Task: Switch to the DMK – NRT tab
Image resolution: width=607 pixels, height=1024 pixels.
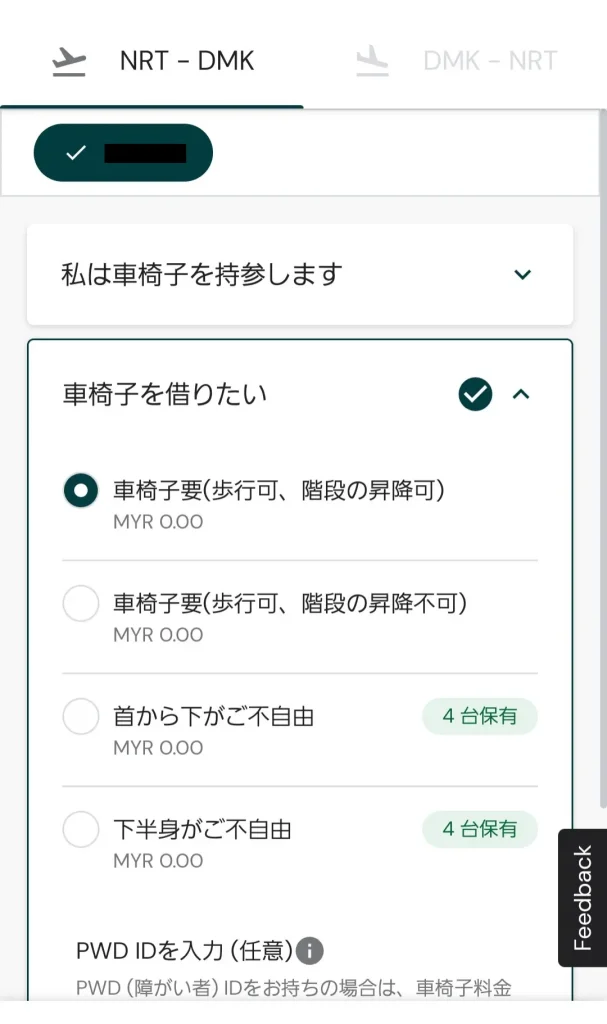Action: pos(490,62)
